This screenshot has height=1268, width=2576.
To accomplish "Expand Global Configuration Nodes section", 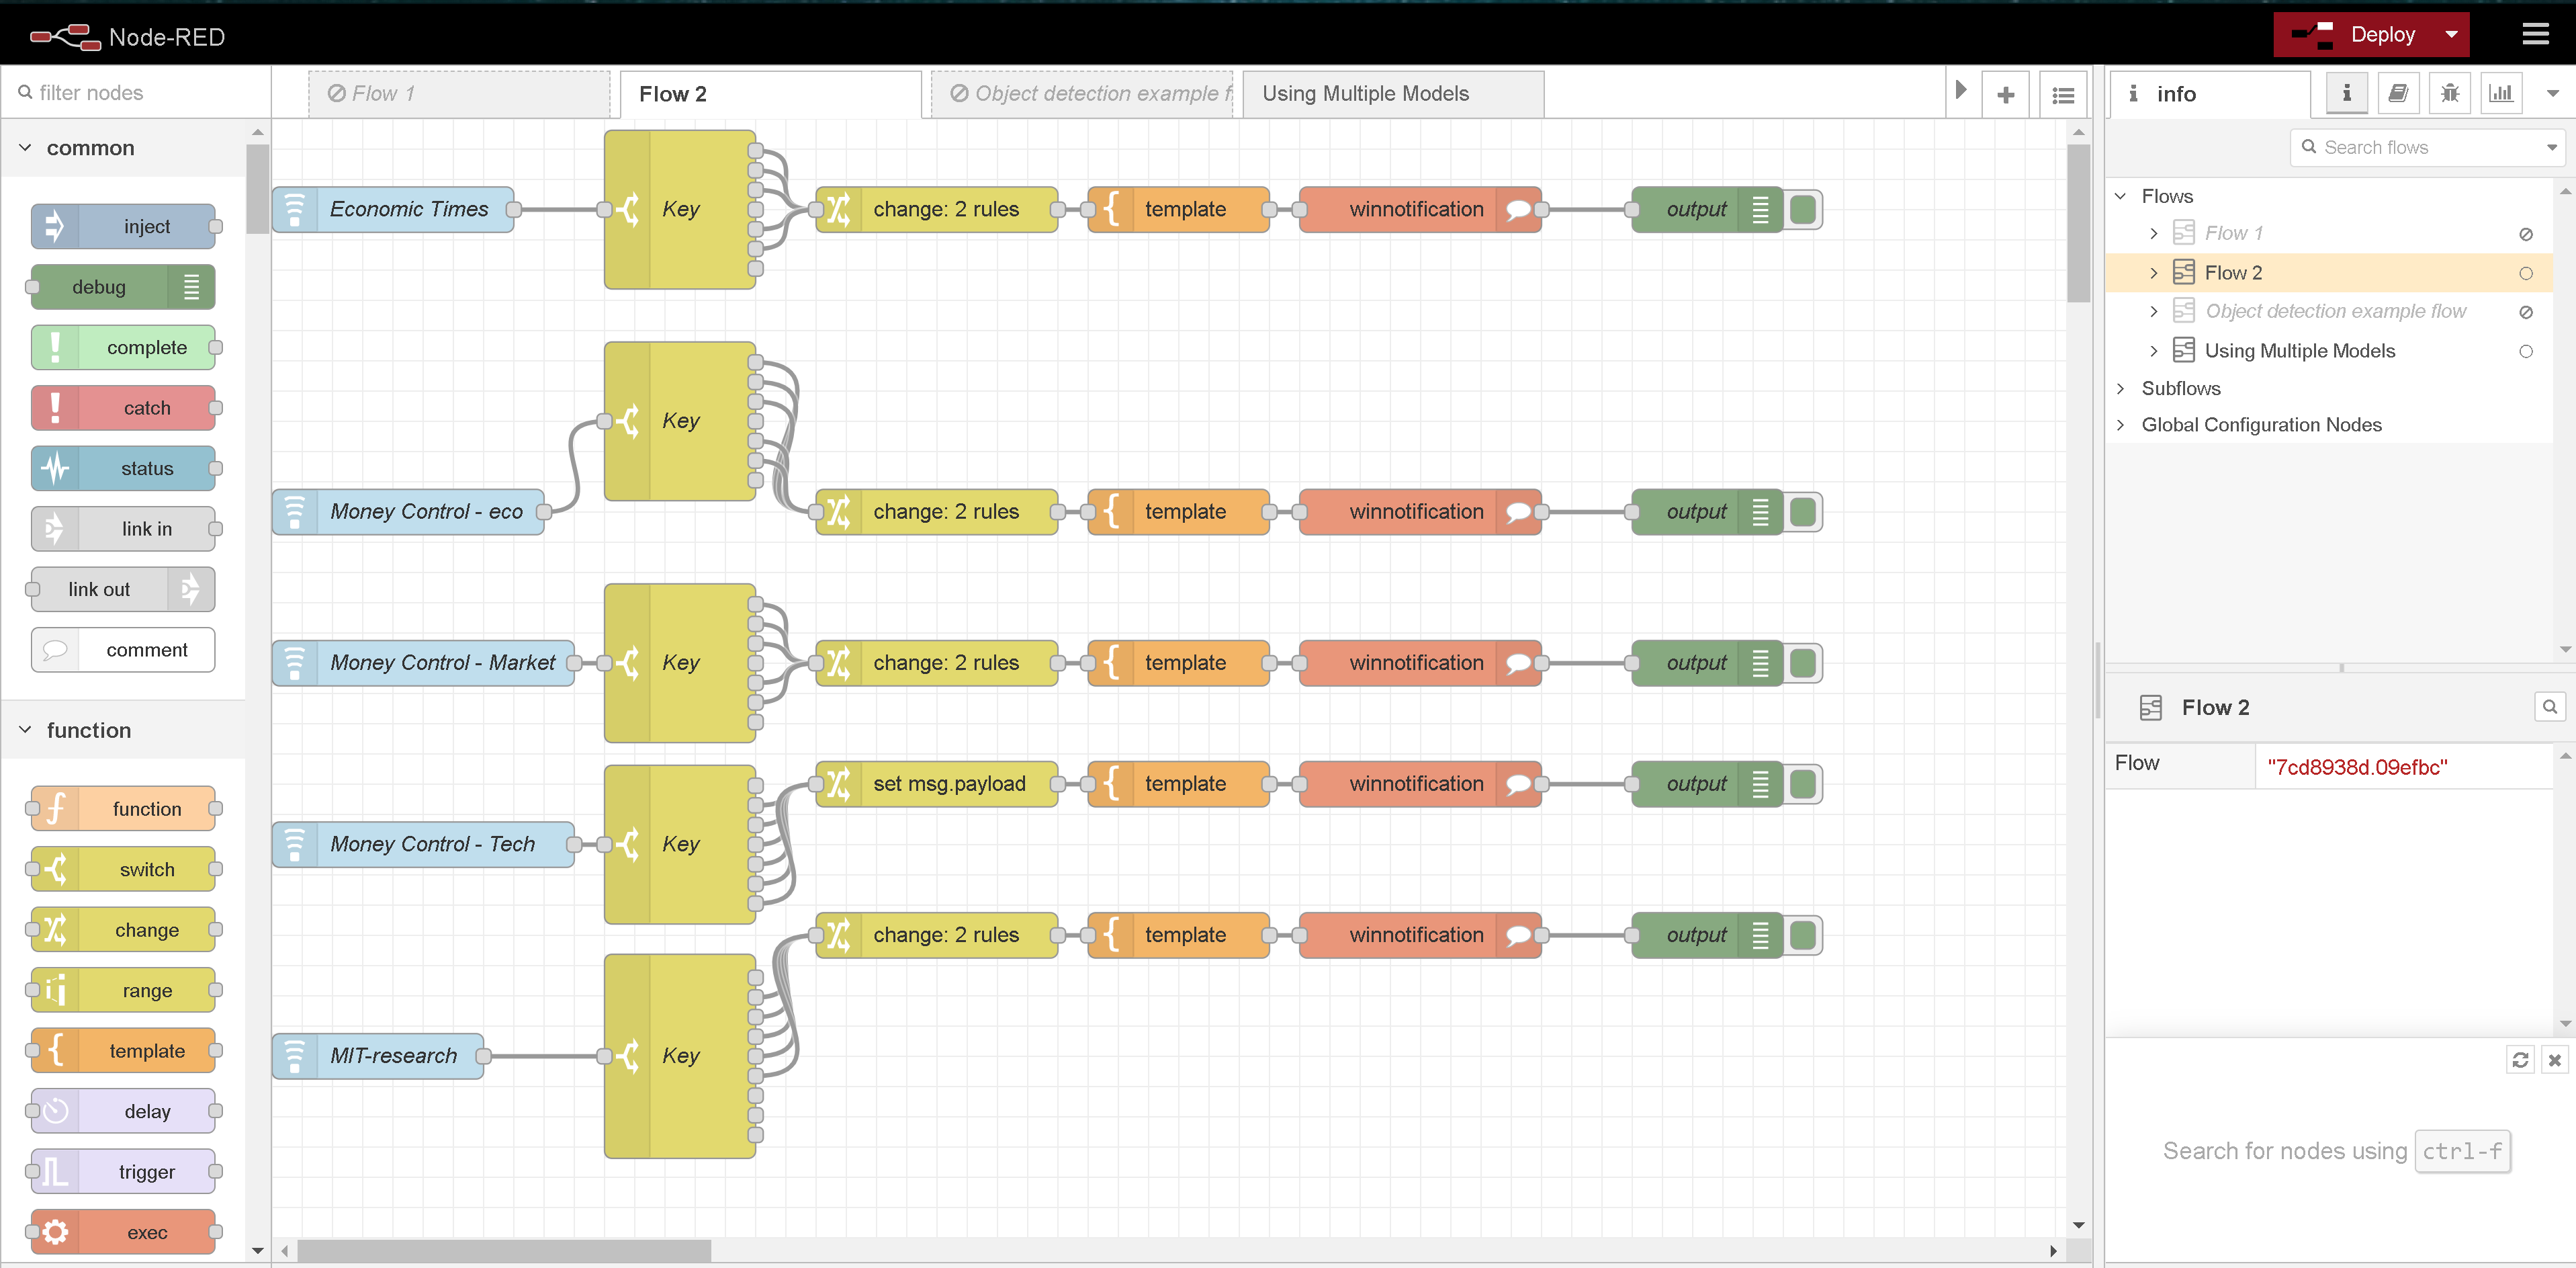I will click(2120, 425).
